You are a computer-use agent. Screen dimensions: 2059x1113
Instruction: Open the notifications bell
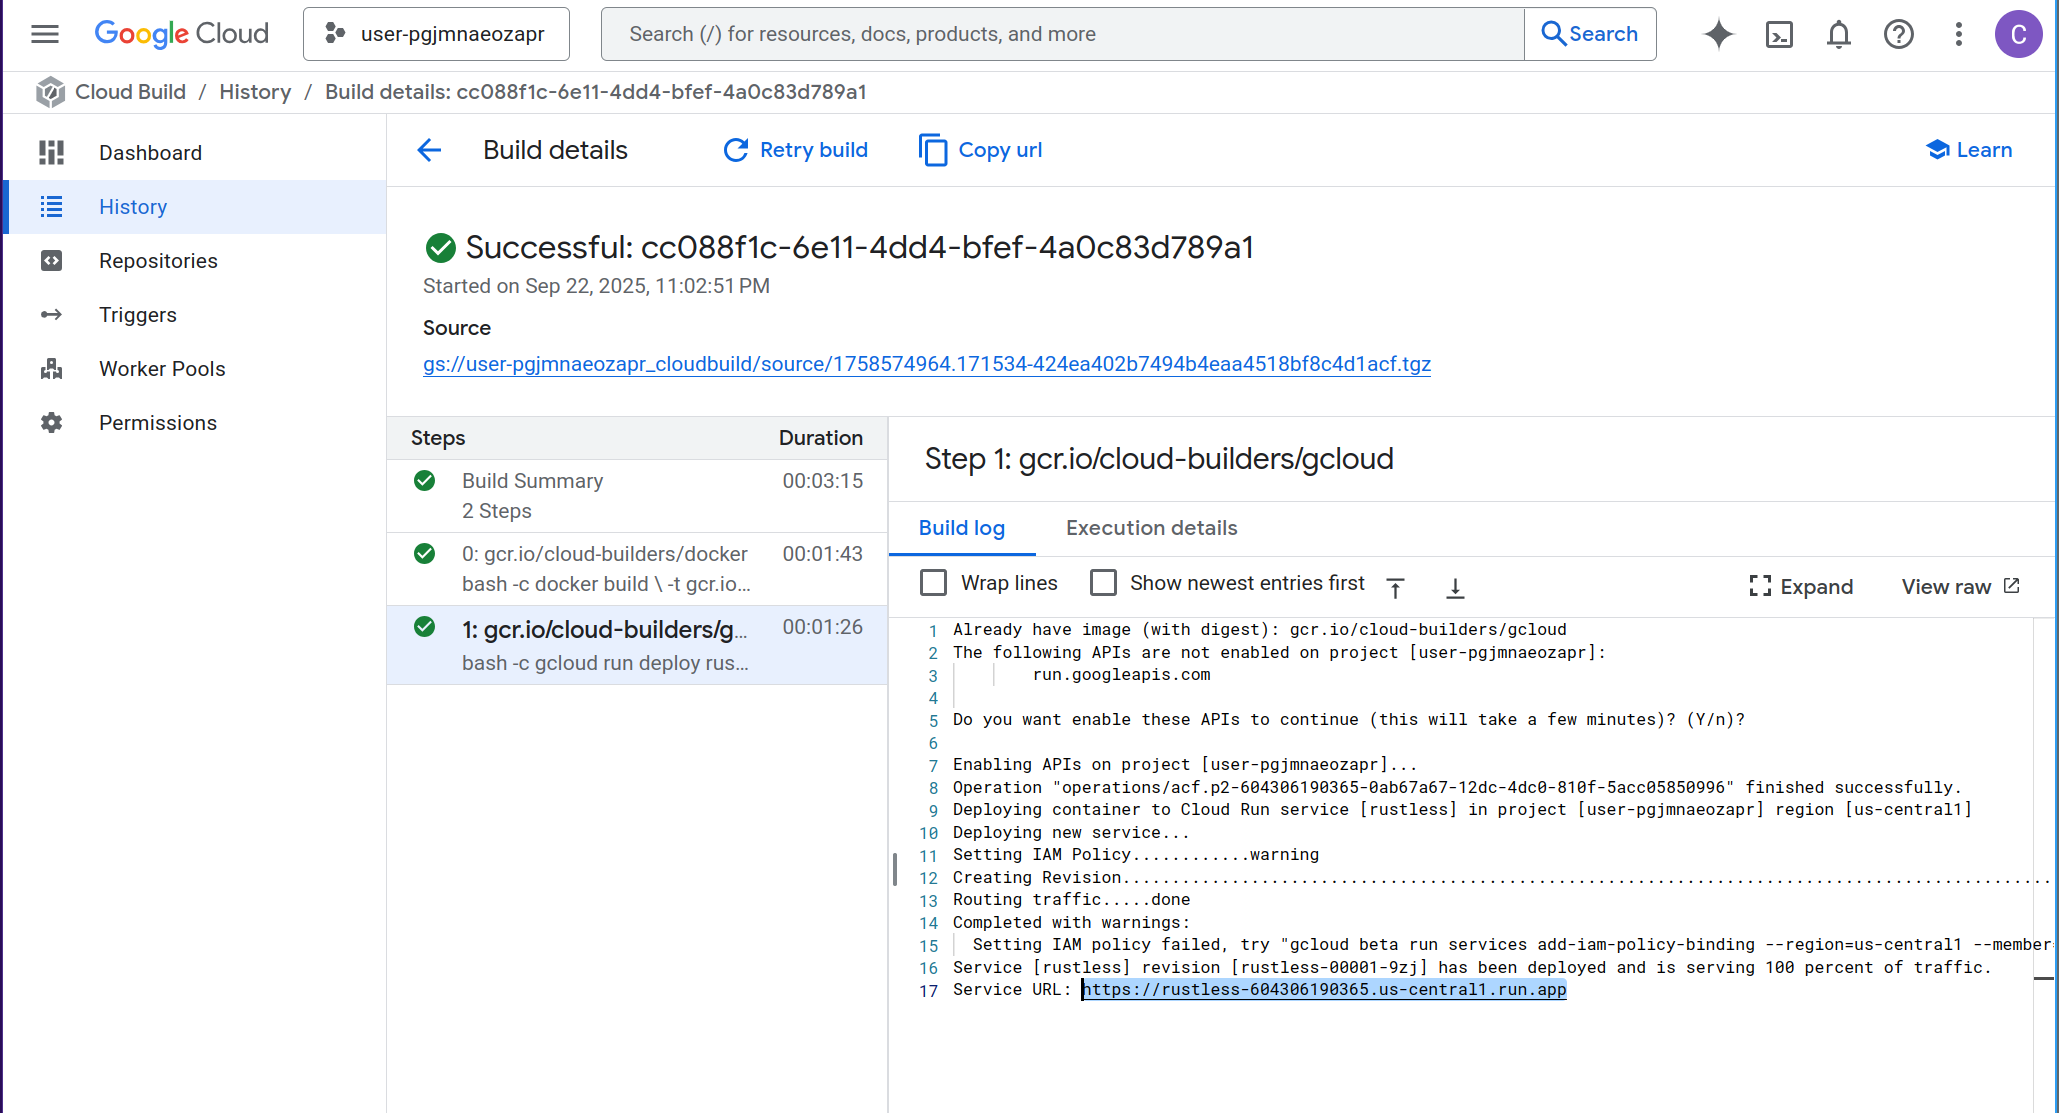pos(1838,34)
